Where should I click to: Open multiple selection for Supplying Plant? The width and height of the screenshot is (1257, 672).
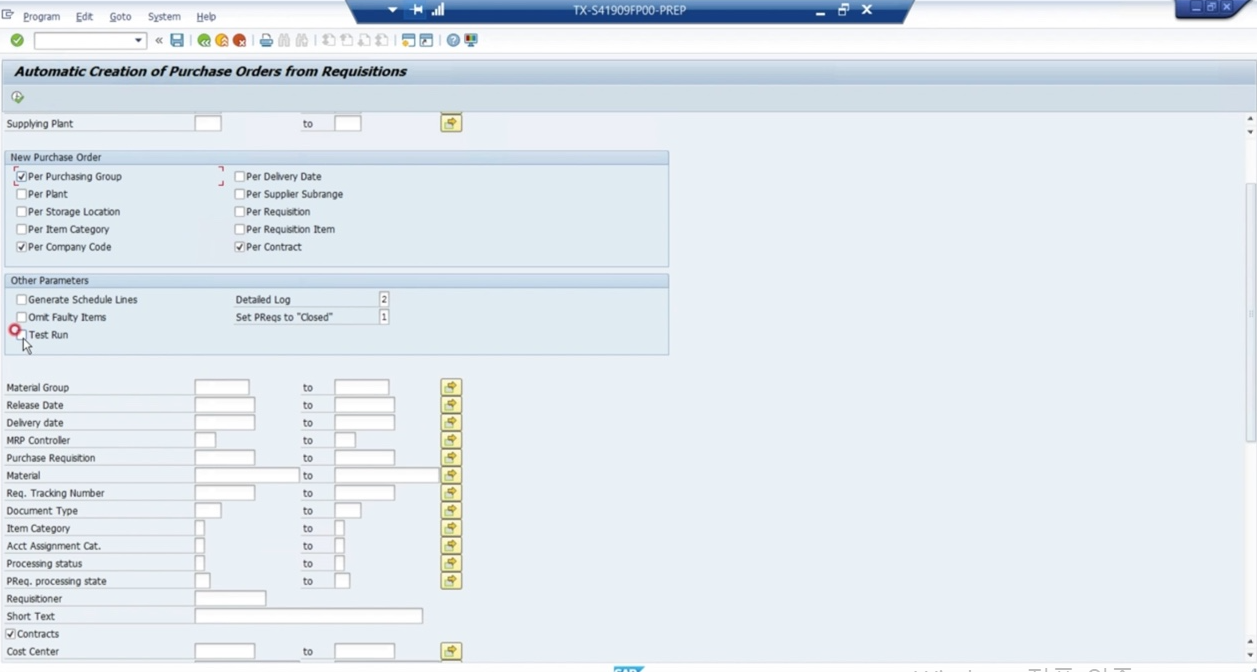(x=451, y=123)
